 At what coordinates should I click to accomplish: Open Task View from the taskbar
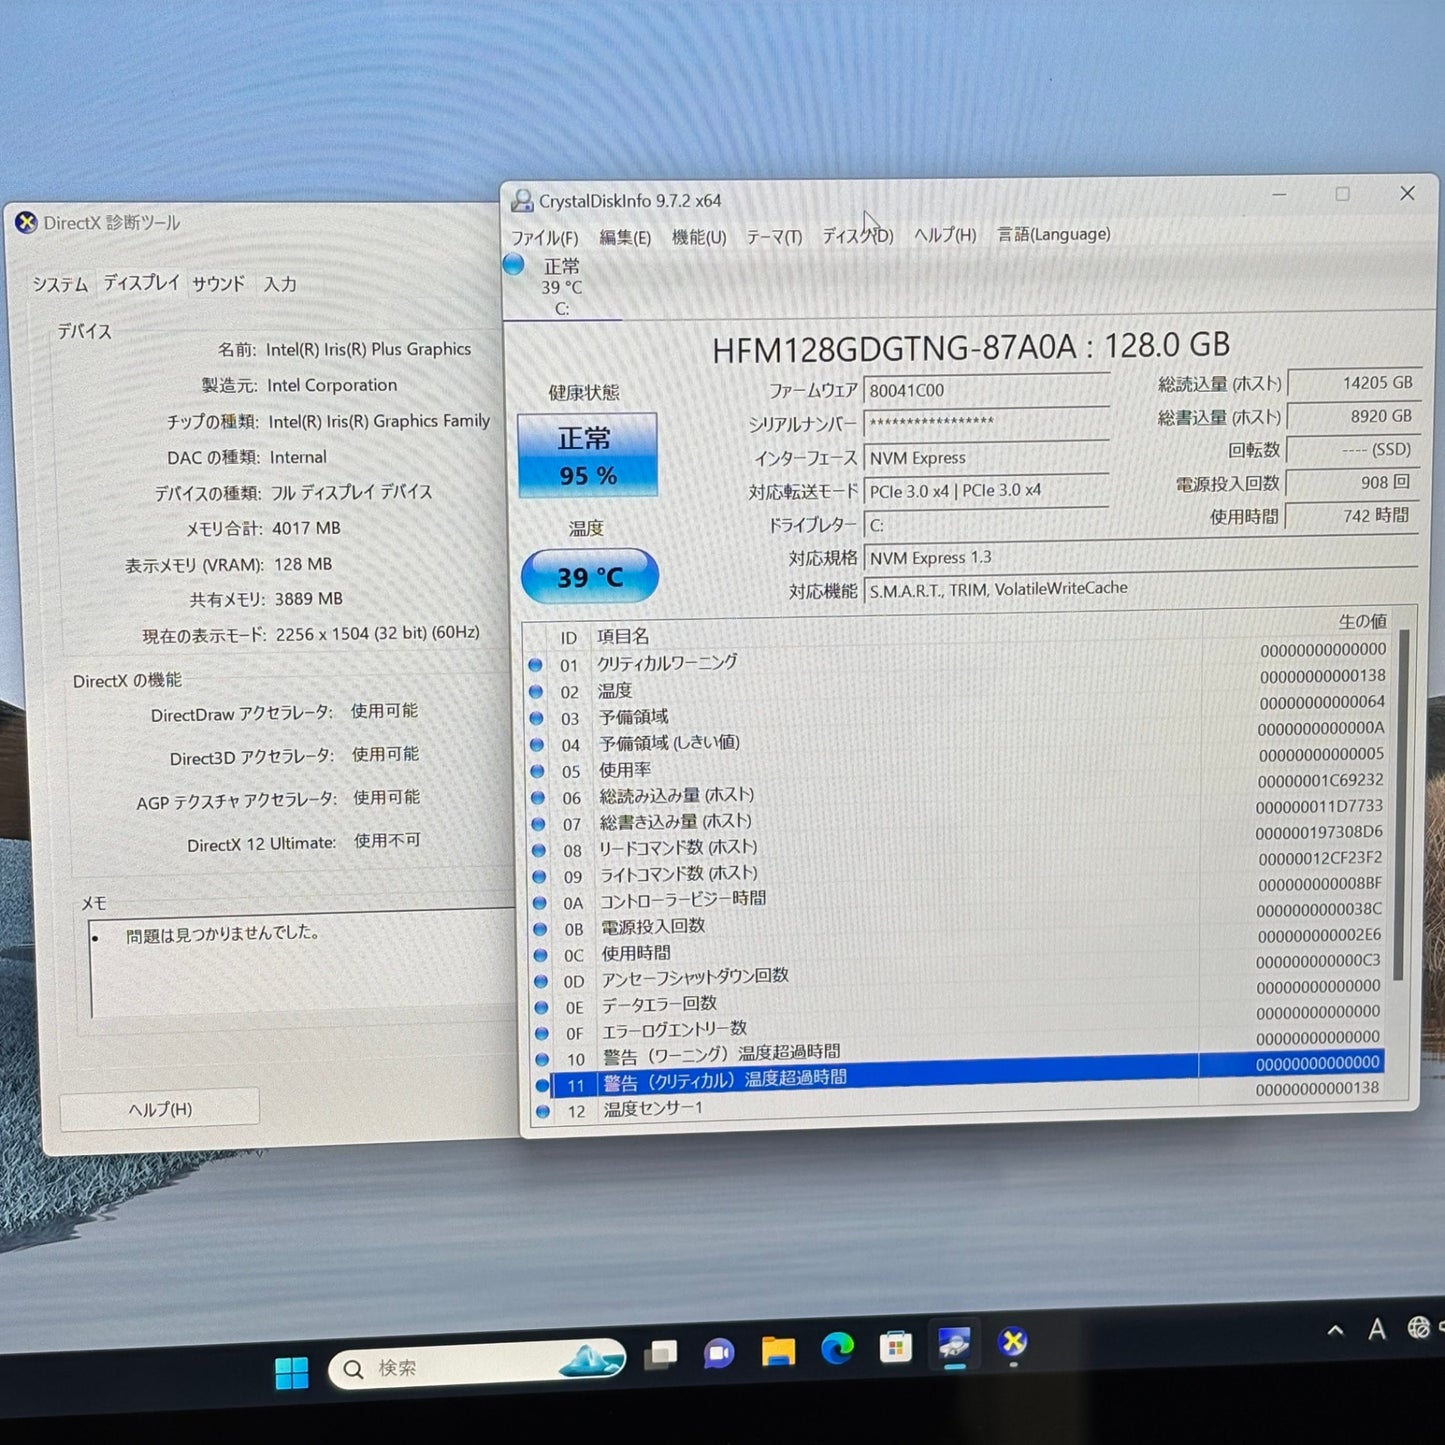pyautogui.click(x=660, y=1356)
